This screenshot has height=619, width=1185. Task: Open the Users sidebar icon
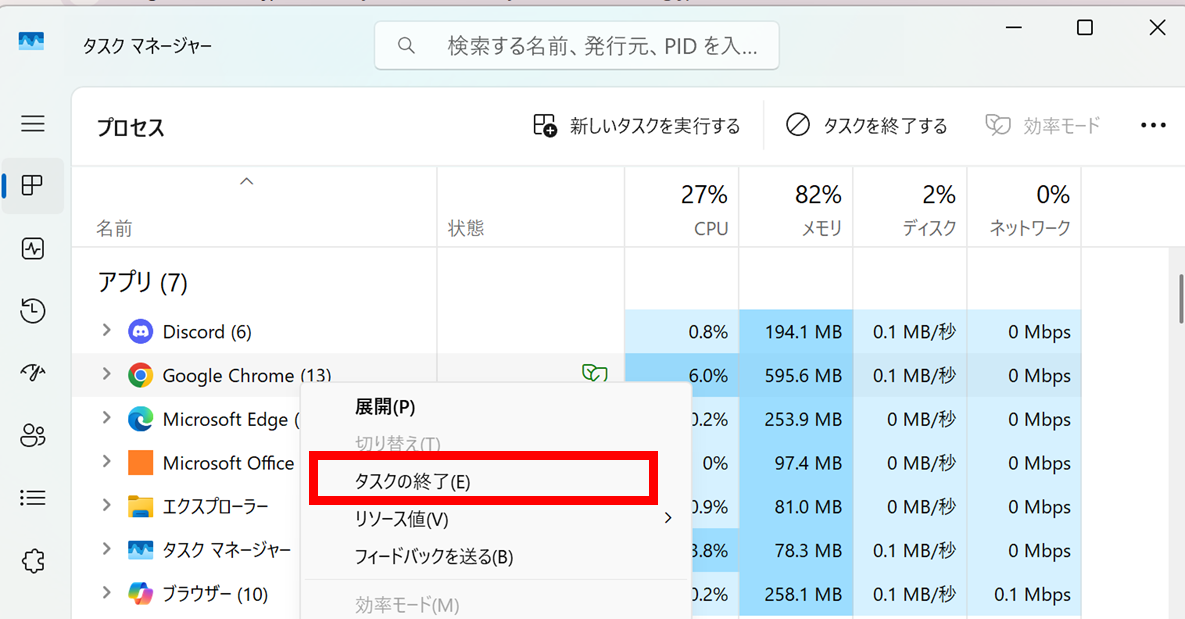coord(32,435)
